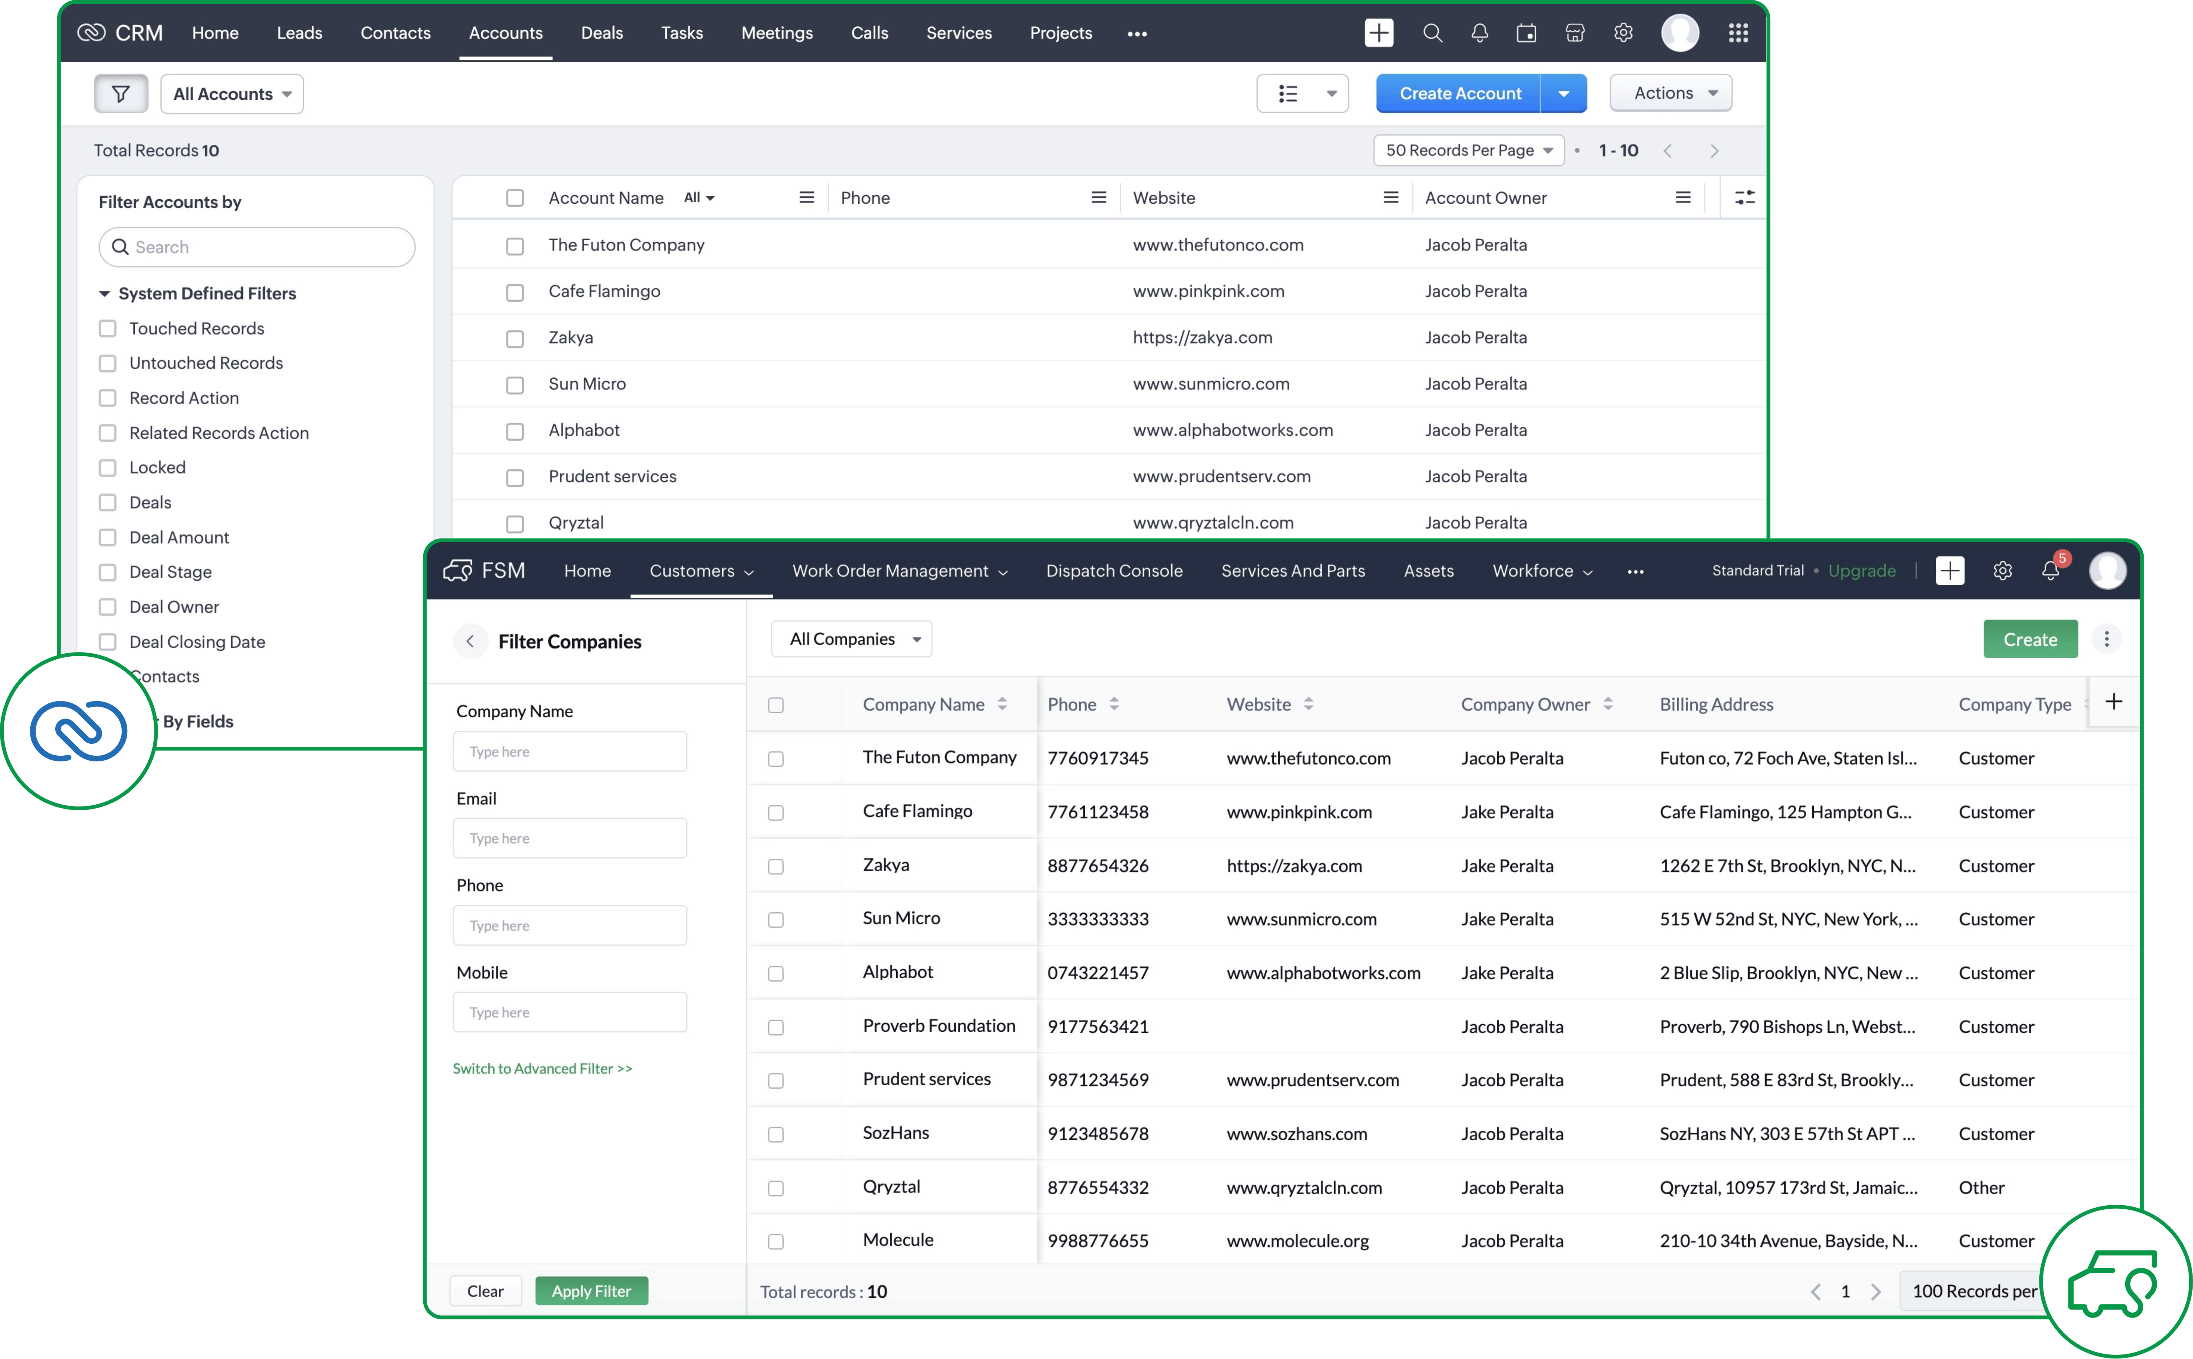2193x1359 pixels.
Task: Click the CRM quick-create plus icon
Action: 1379,33
